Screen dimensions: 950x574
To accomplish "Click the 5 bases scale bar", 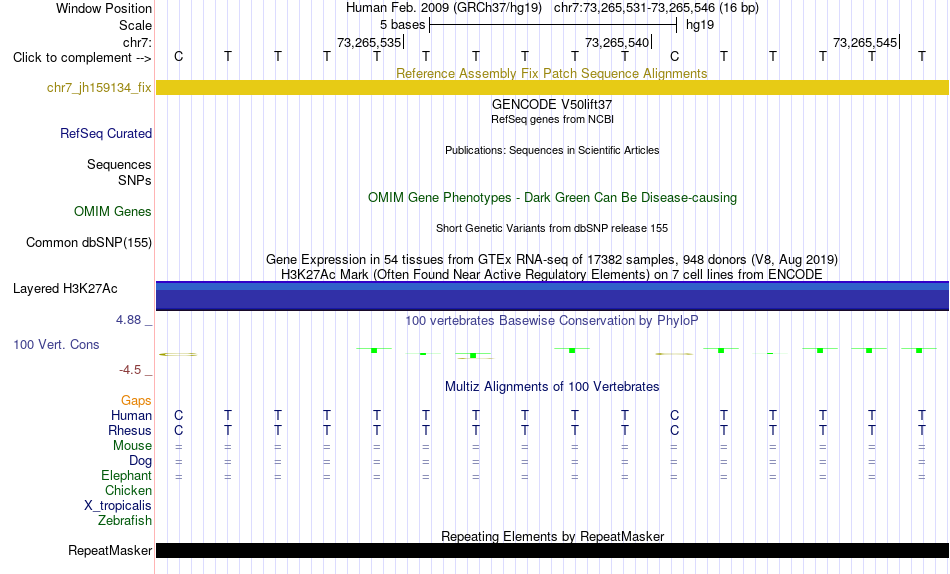I will (553, 25).
